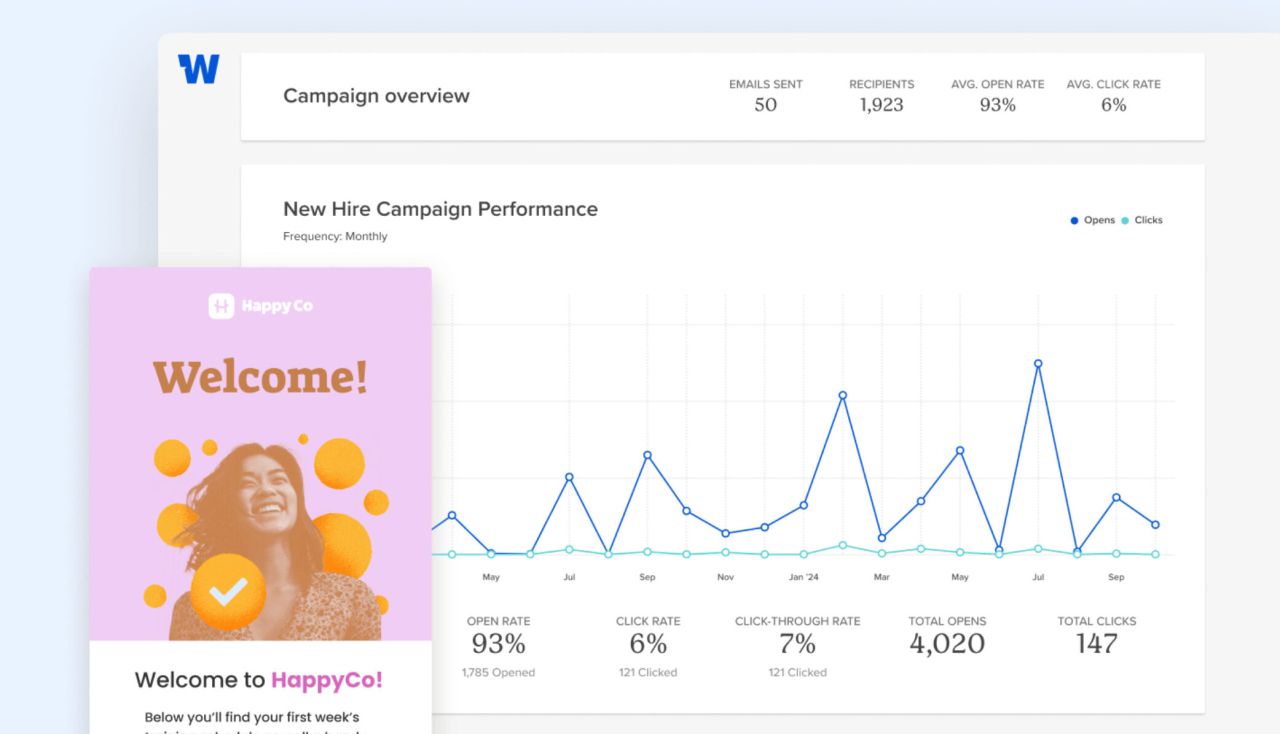Click 6% under Avg. Click Rate in Campaign overview

click(x=1113, y=105)
